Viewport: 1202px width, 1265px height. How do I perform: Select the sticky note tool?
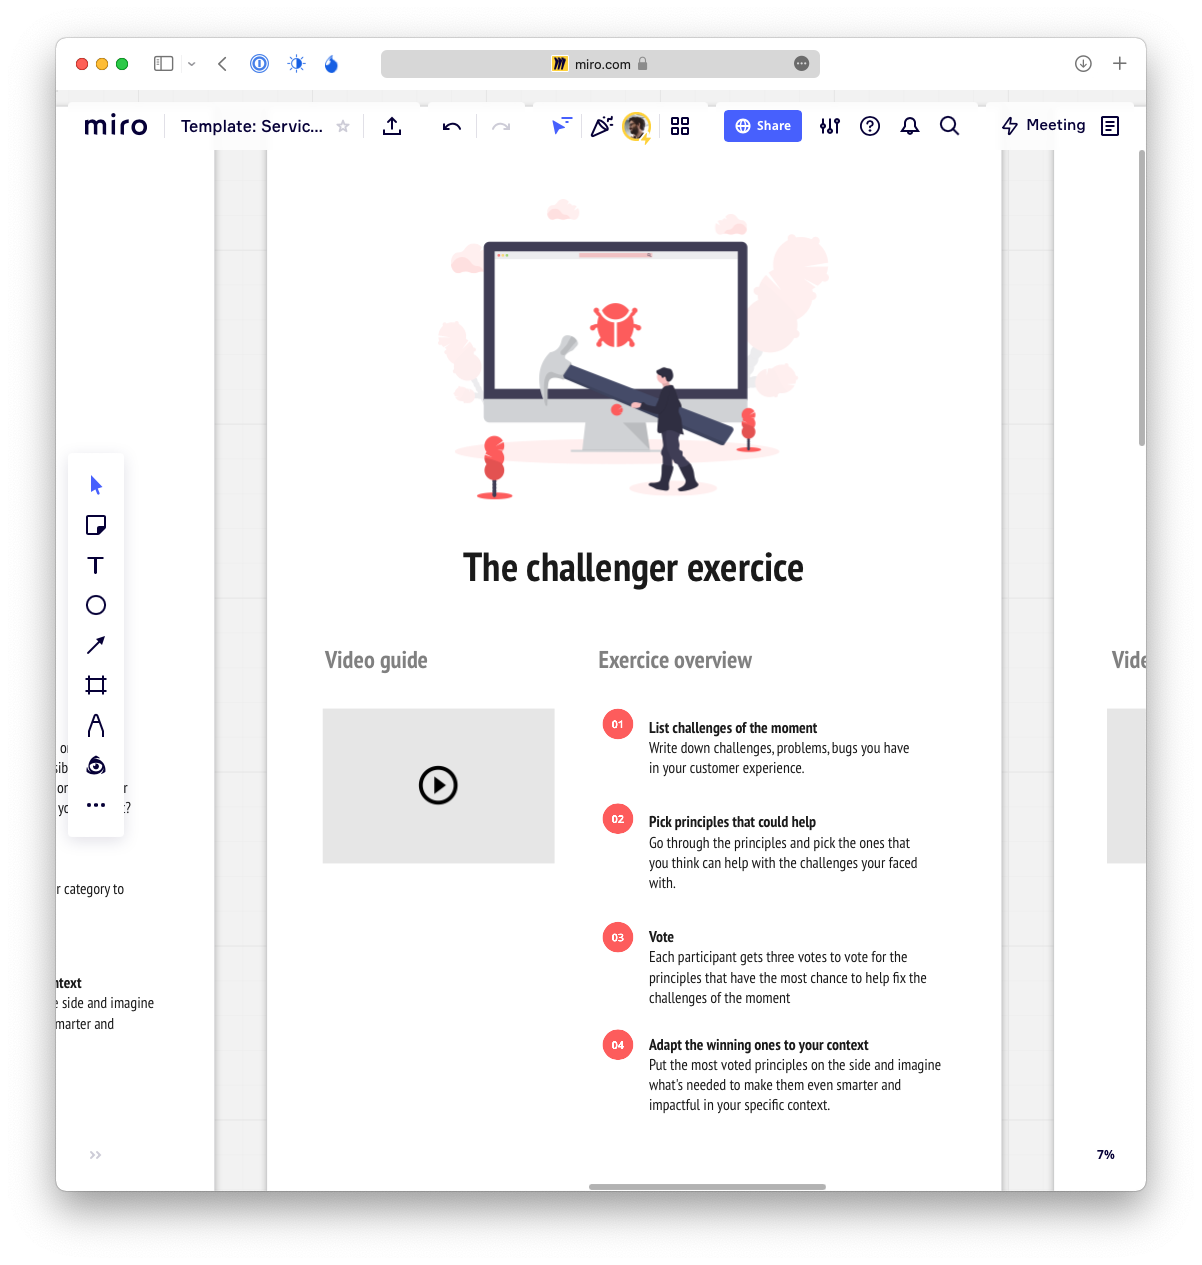click(x=96, y=525)
